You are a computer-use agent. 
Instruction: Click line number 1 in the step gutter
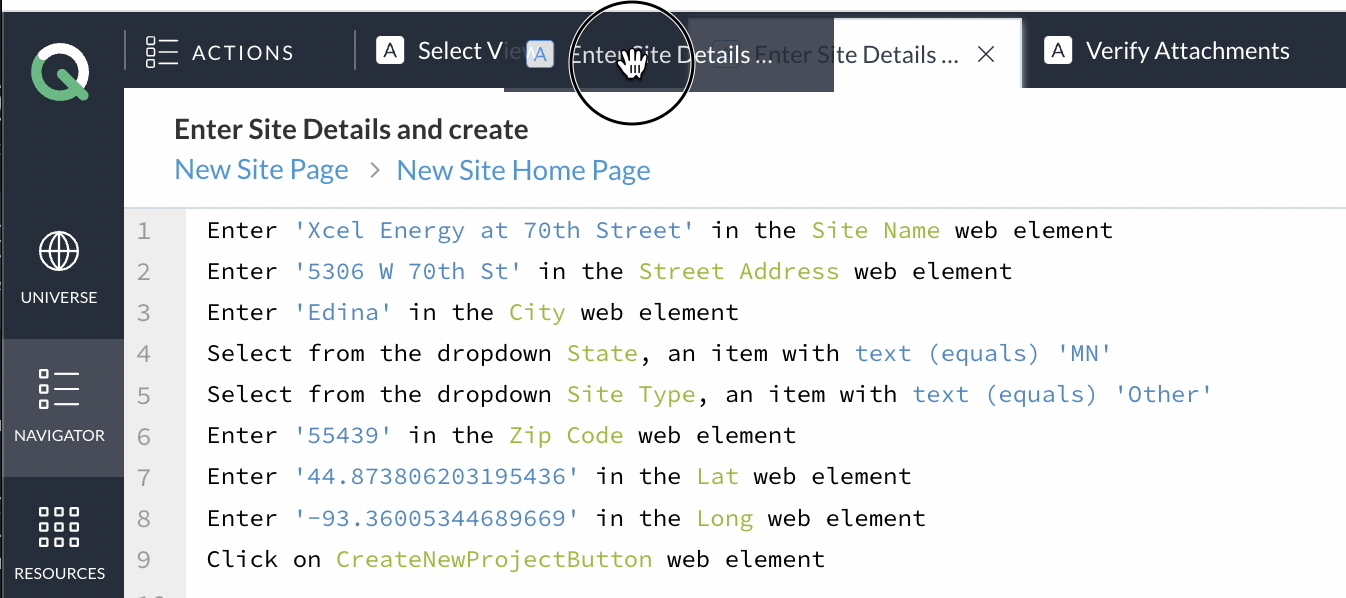(143, 230)
